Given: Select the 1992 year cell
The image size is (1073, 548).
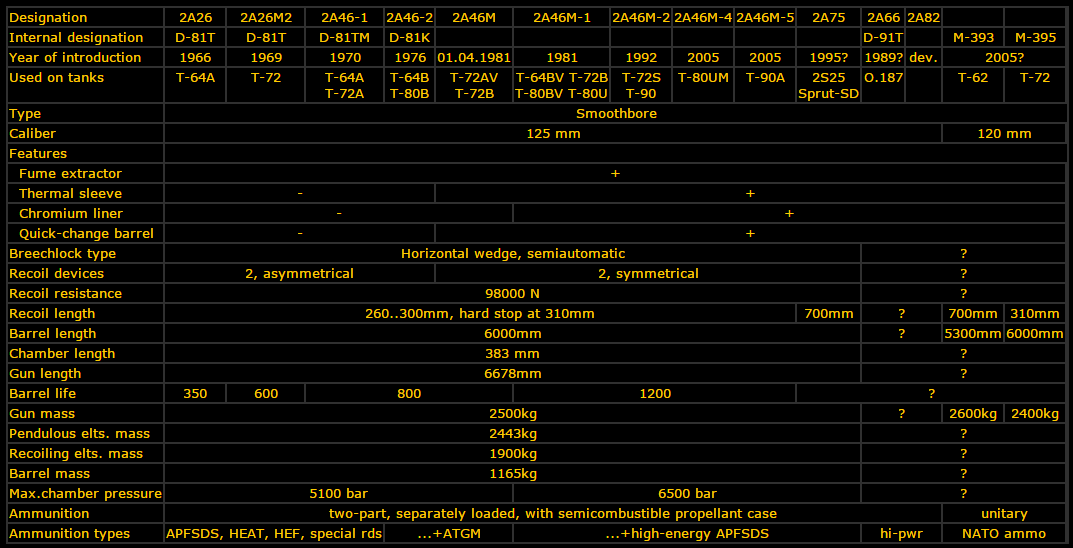Looking at the screenshot, I should click(641, 57).
